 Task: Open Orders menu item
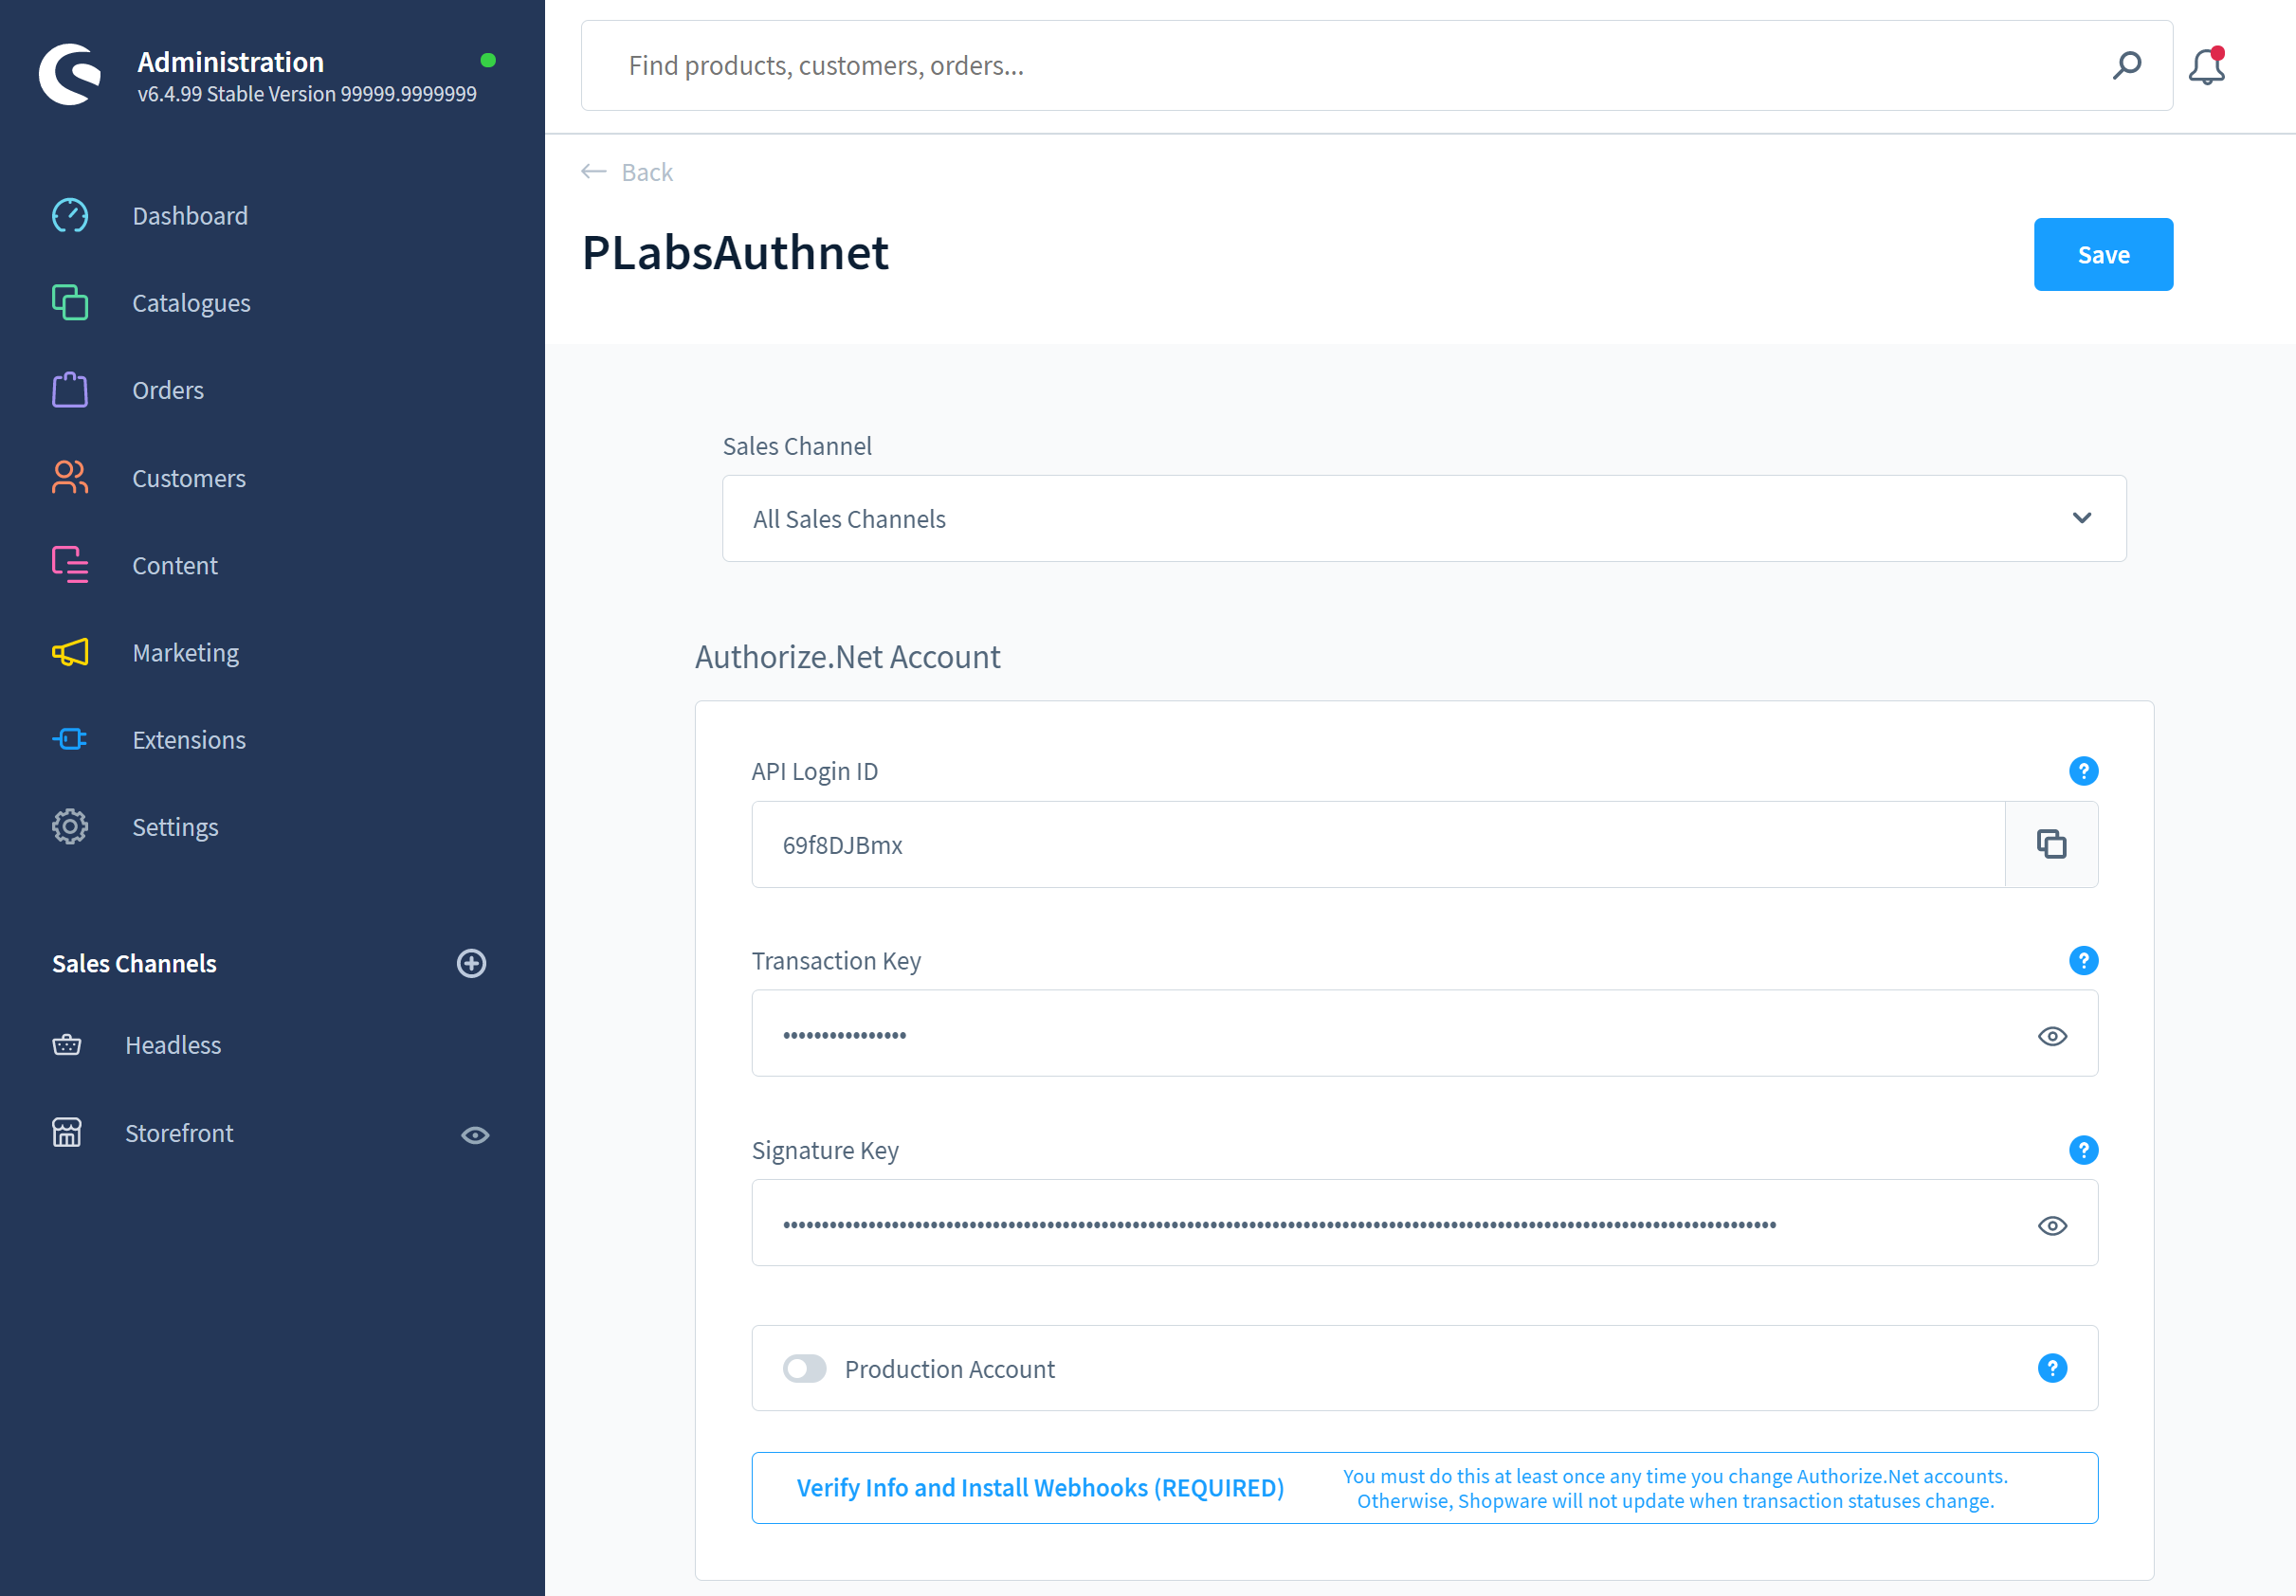(x=168, y=390)
